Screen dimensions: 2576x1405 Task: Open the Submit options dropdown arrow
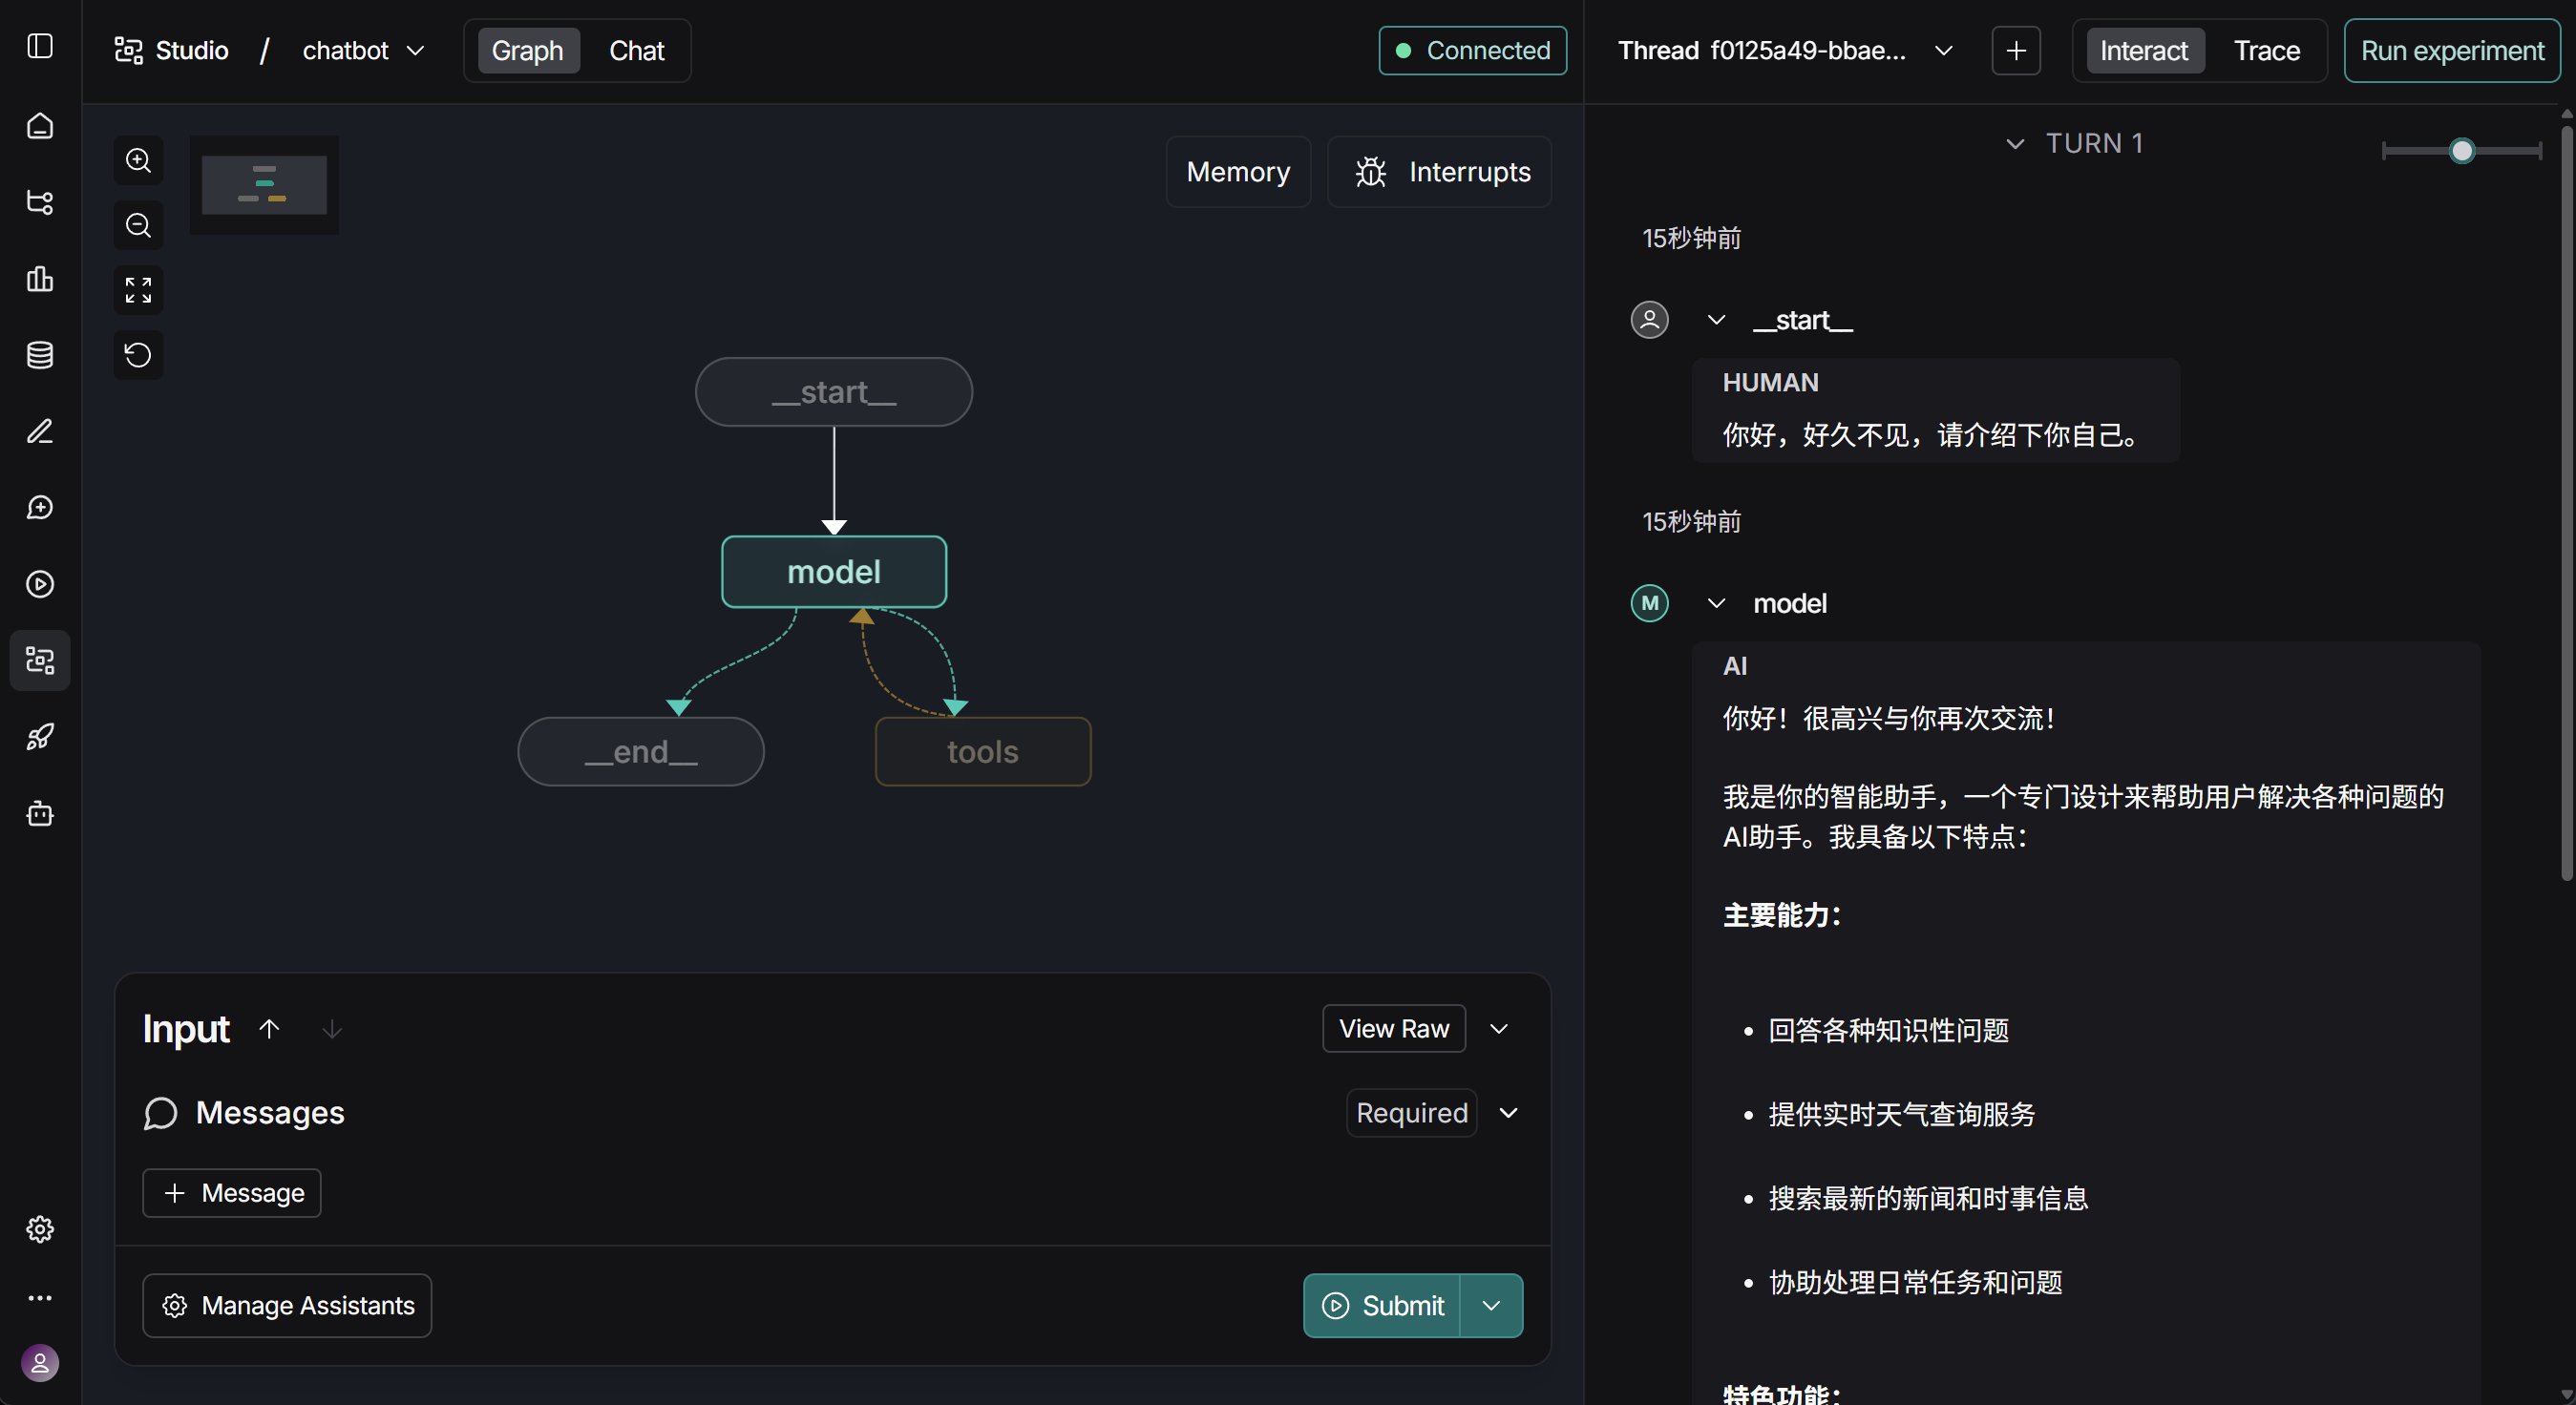pyautogui.click(x=1491, y=1305)
